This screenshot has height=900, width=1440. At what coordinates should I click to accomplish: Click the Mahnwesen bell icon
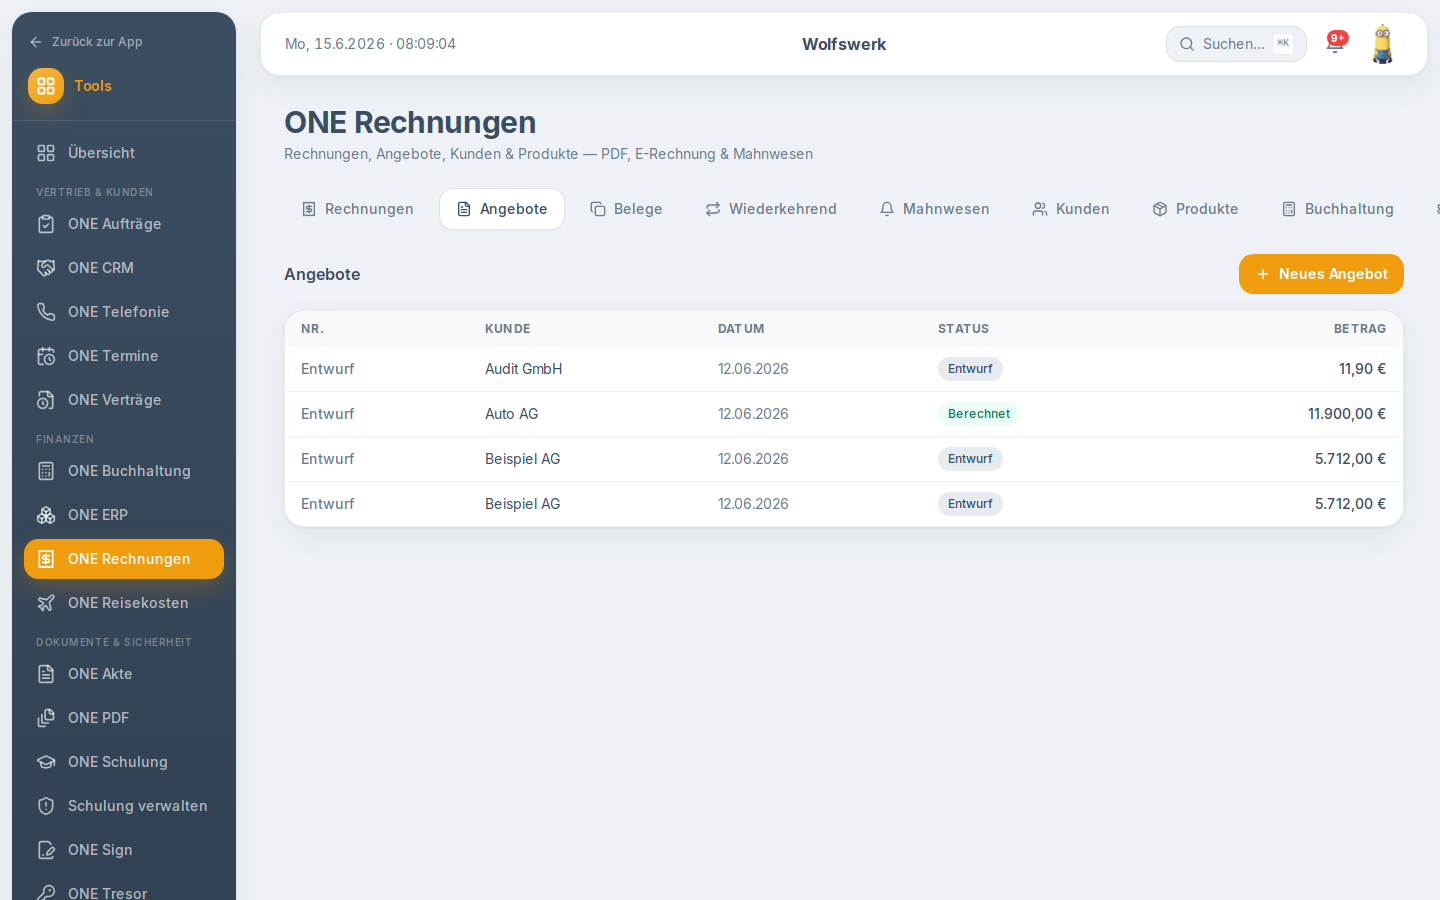887,209
